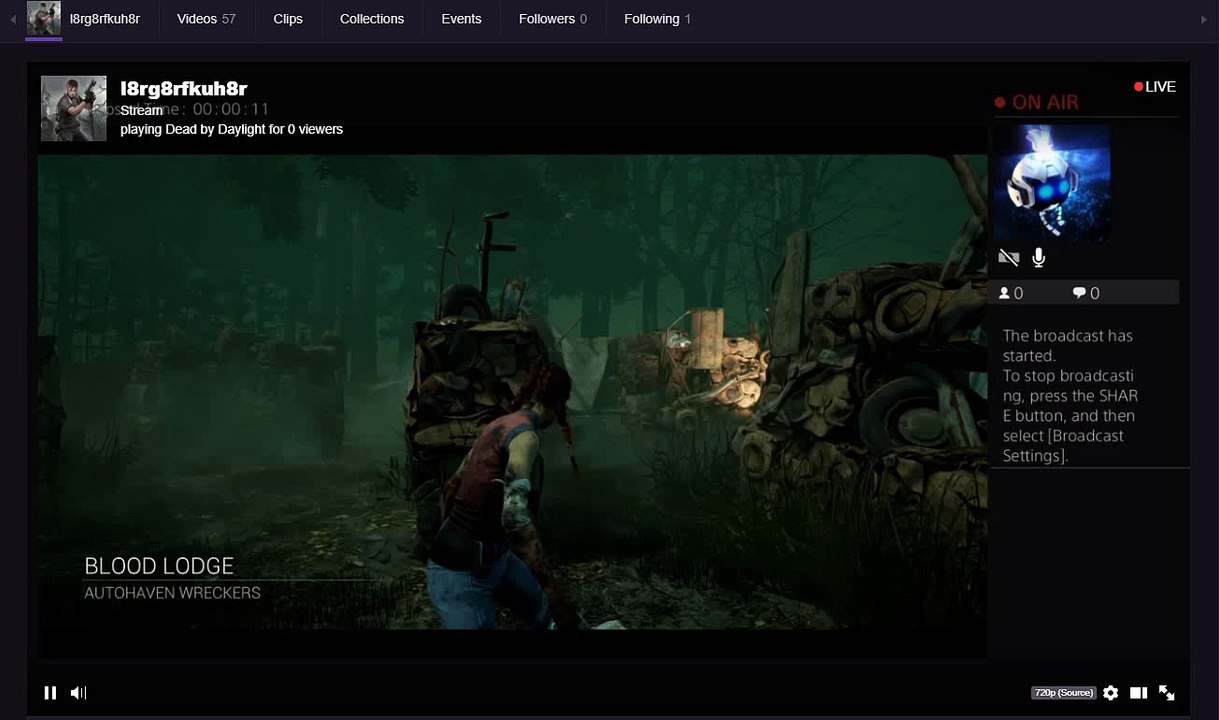Viewport: 1219px width, 720px height.
Task: Click the broadcast has started message
Action: [x=1071, y=395]
